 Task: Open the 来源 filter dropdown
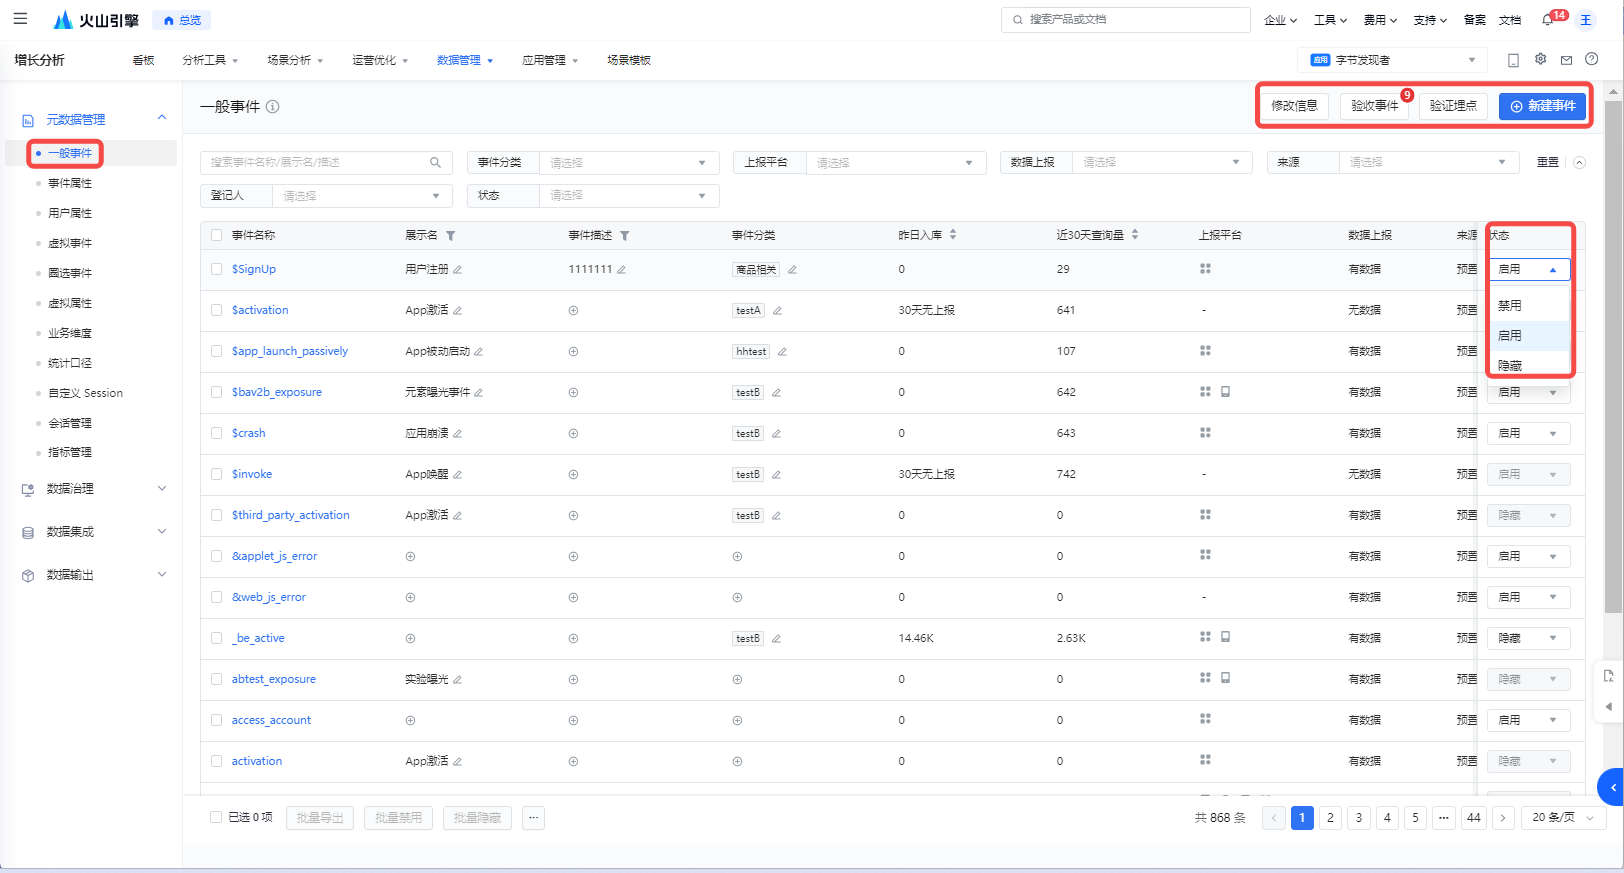pyautogui.click(x=1429, y=162)
